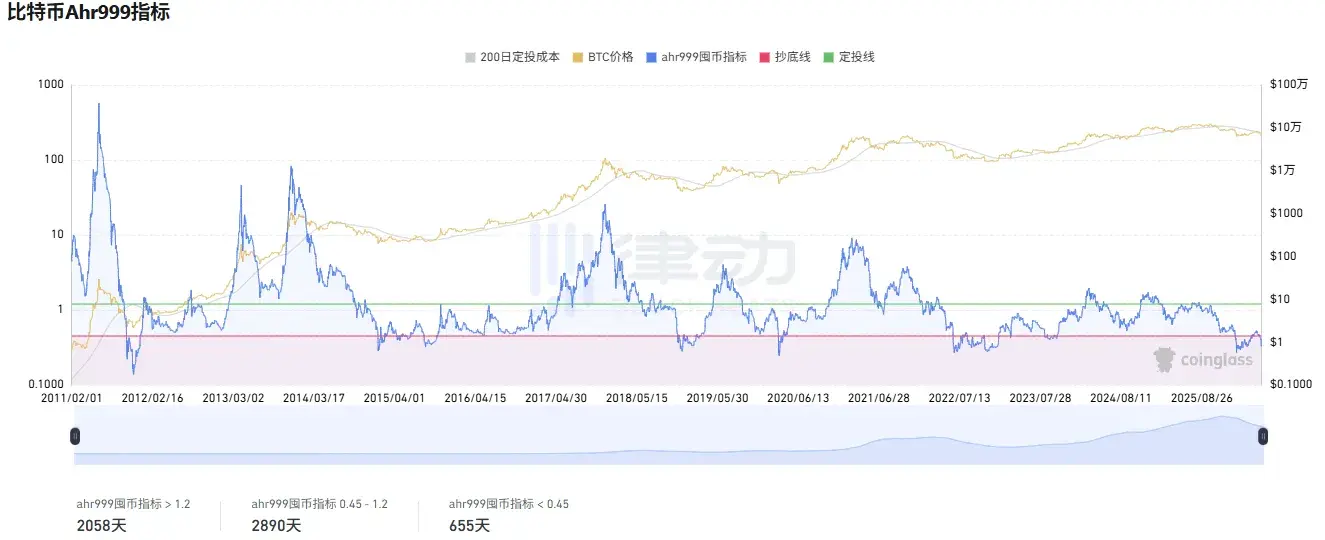Click the 2025/08/26 x-axis date label

tap(1202, 398)
